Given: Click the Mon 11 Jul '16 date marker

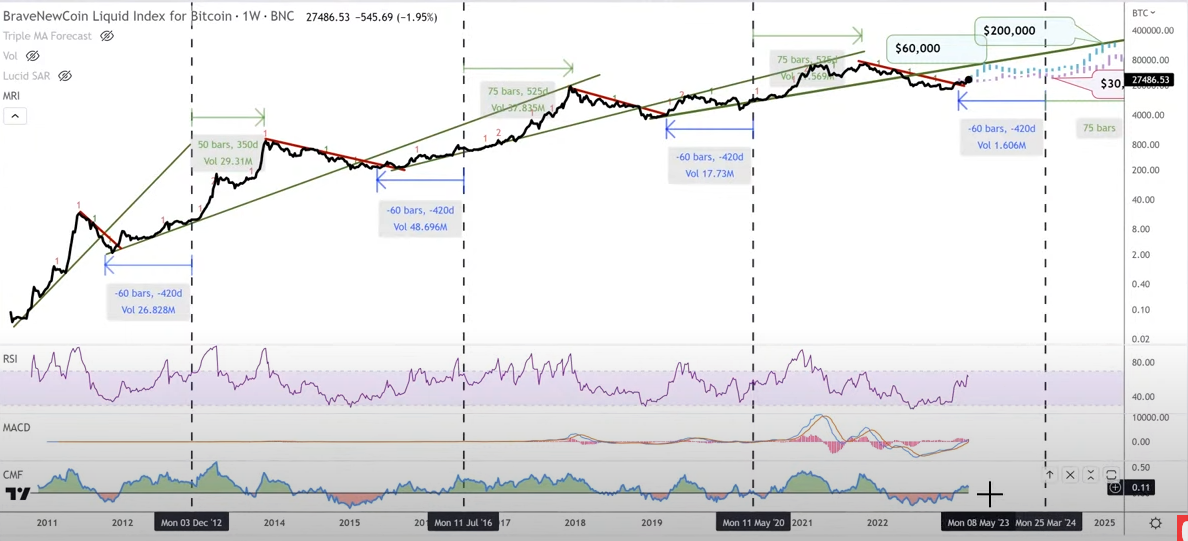Looking at the screenshot, I should pyautogui.click(x=464, y=524).
